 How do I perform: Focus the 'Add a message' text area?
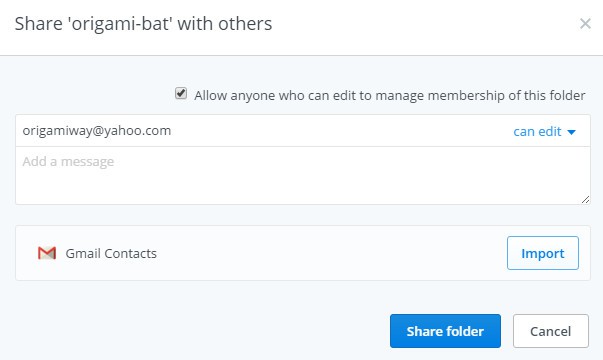tap(303, 175)
